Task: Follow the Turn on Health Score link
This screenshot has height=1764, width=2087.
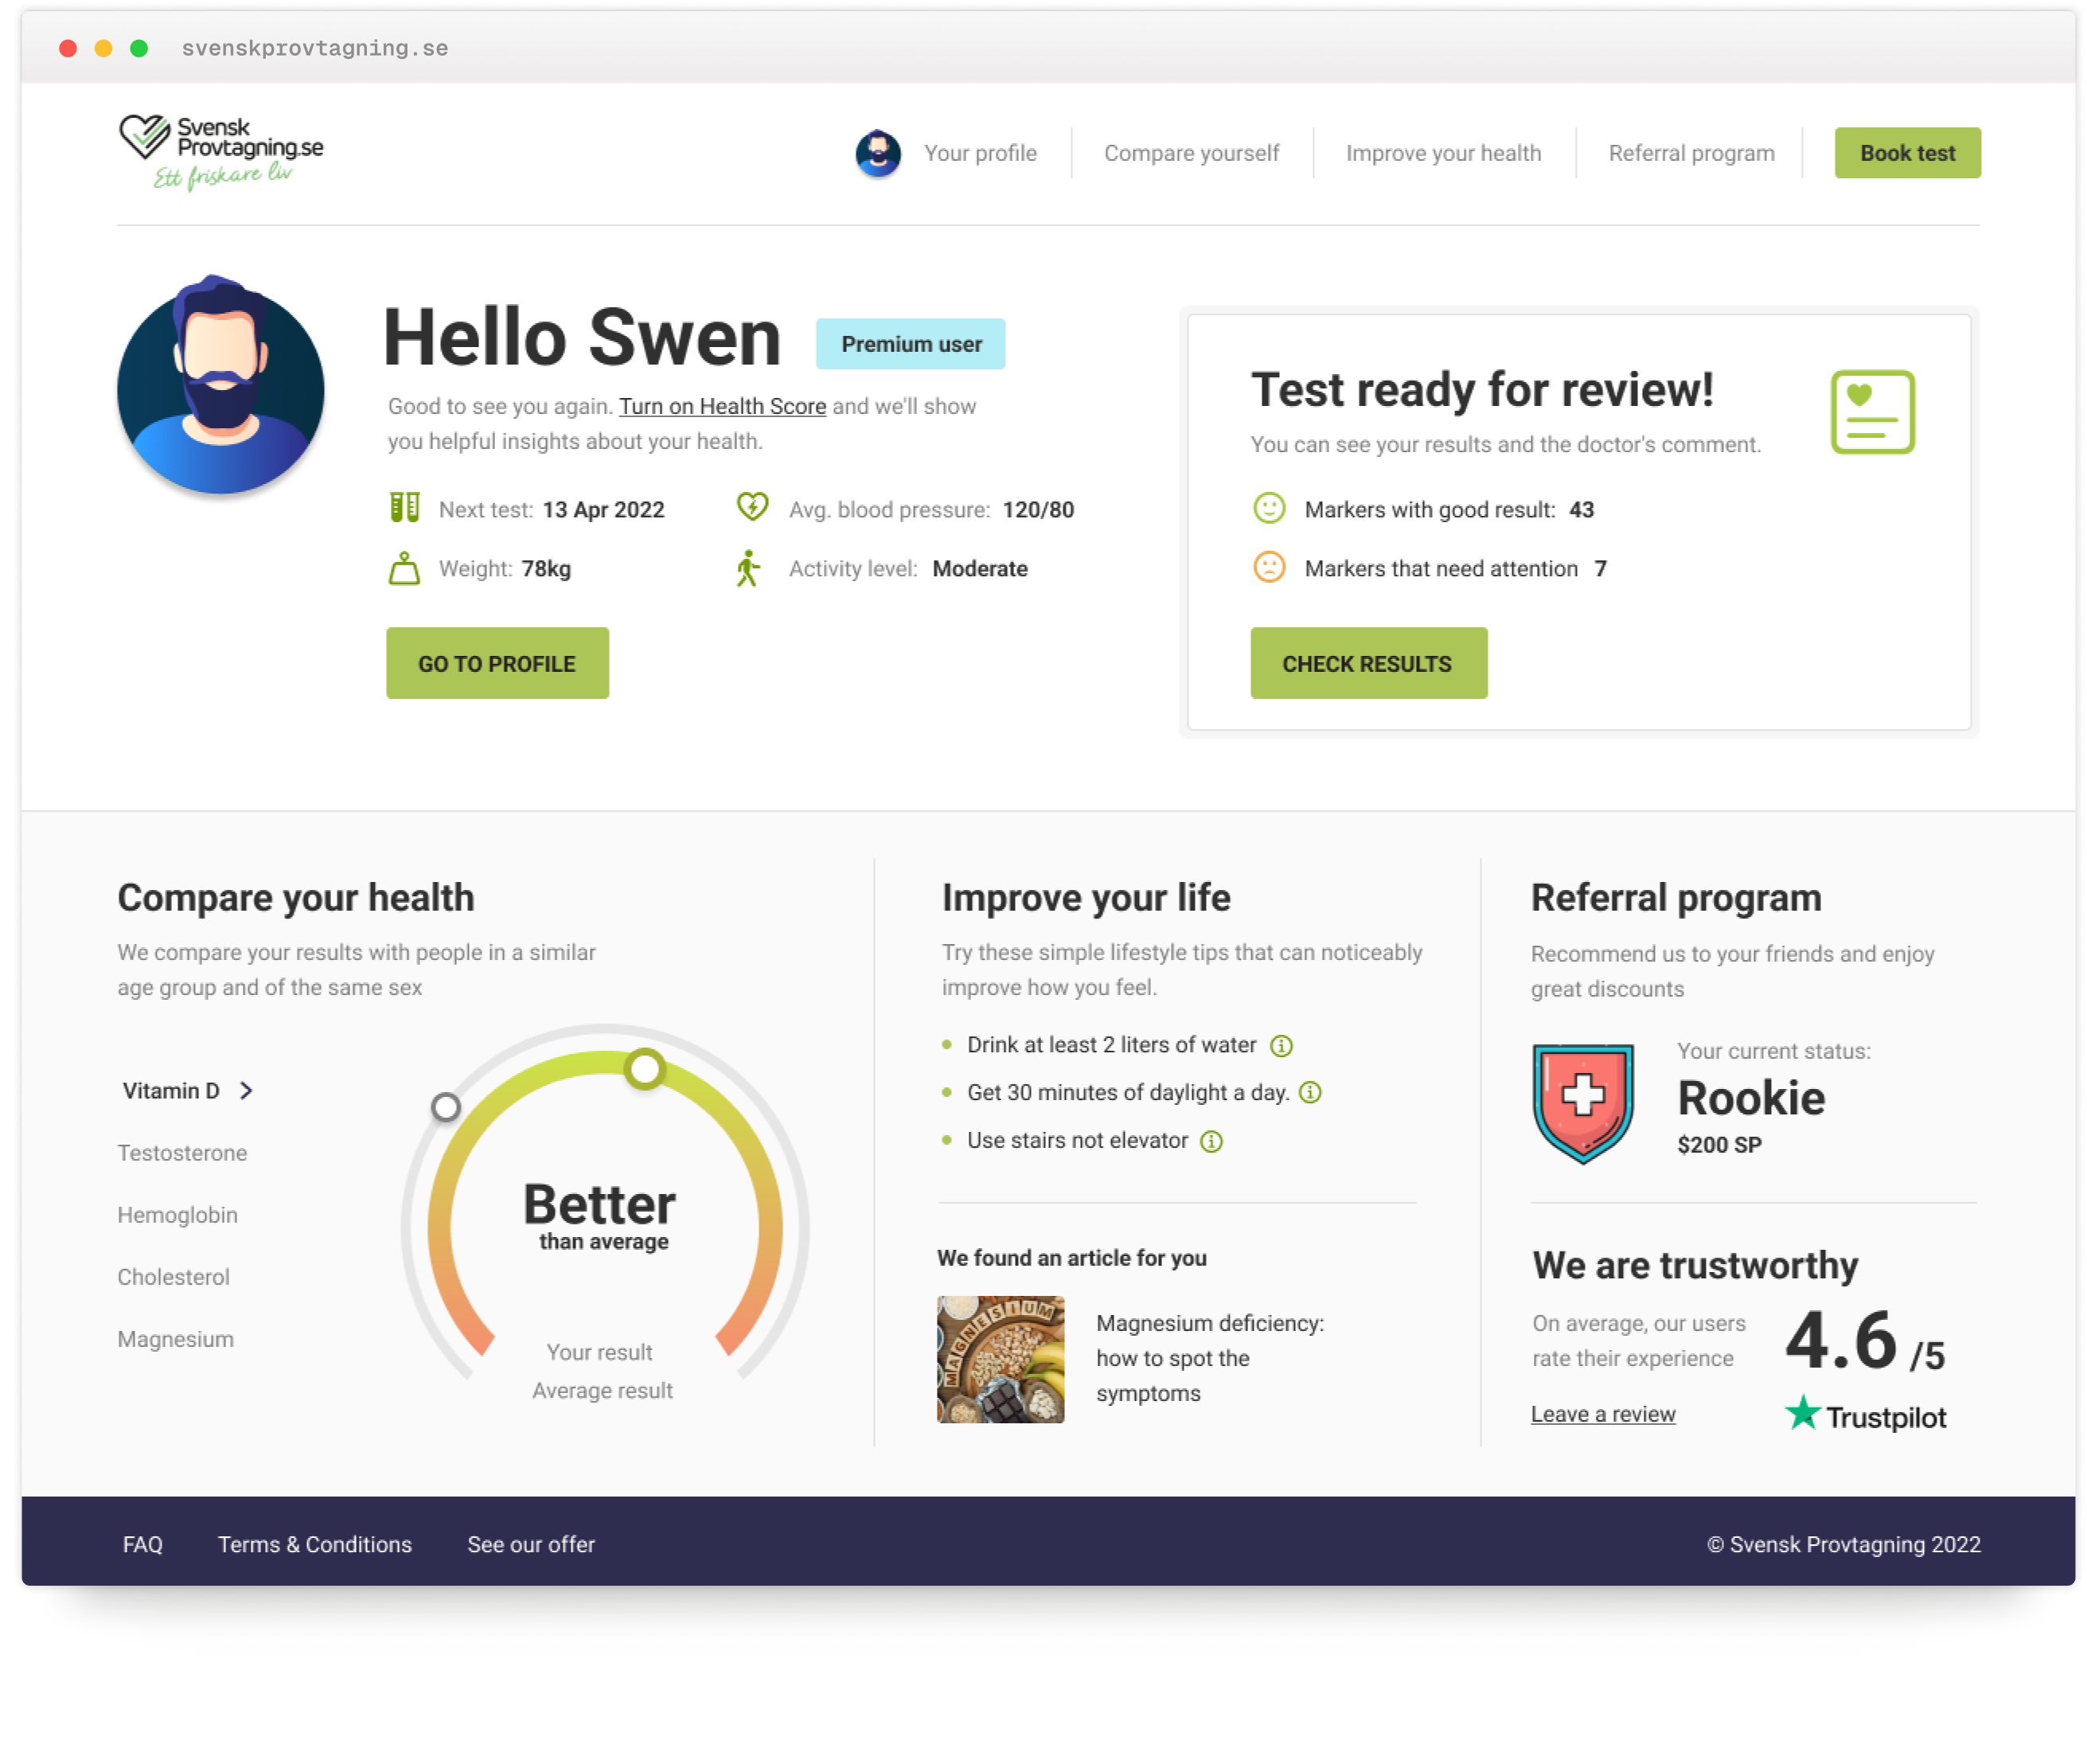Action: coord(722,406)
